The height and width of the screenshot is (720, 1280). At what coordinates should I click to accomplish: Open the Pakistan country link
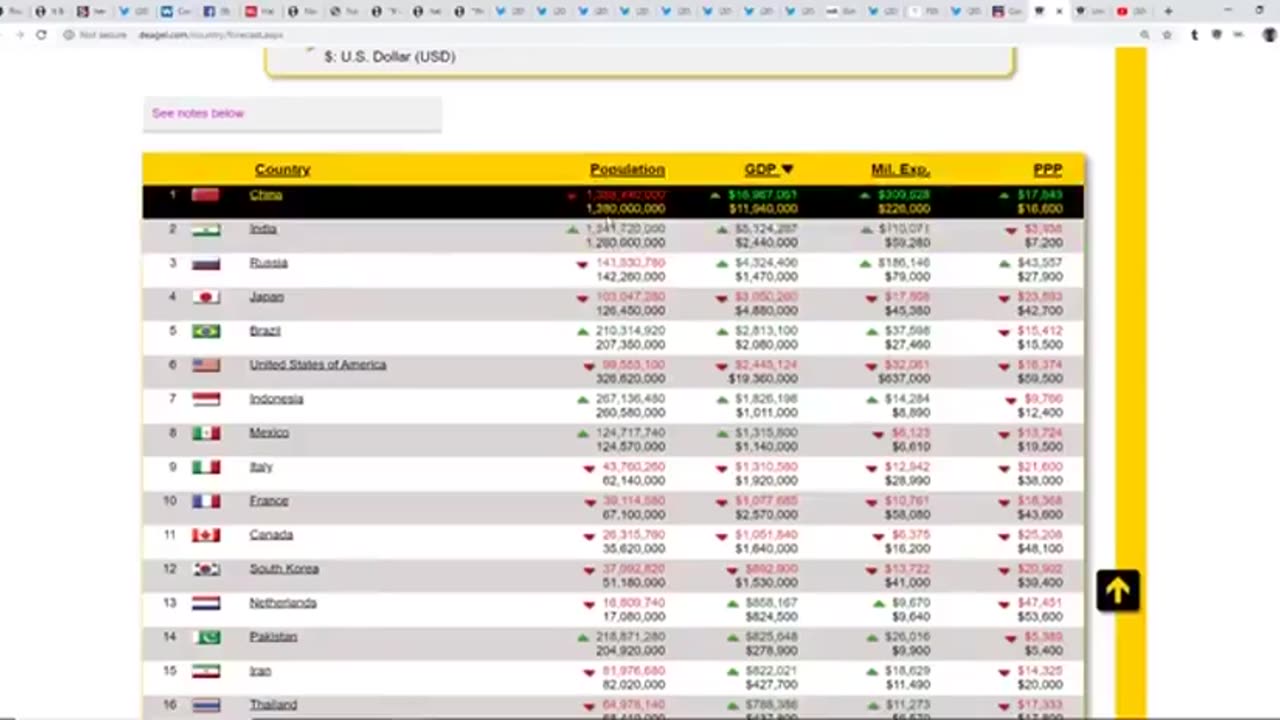click(273, 637)
